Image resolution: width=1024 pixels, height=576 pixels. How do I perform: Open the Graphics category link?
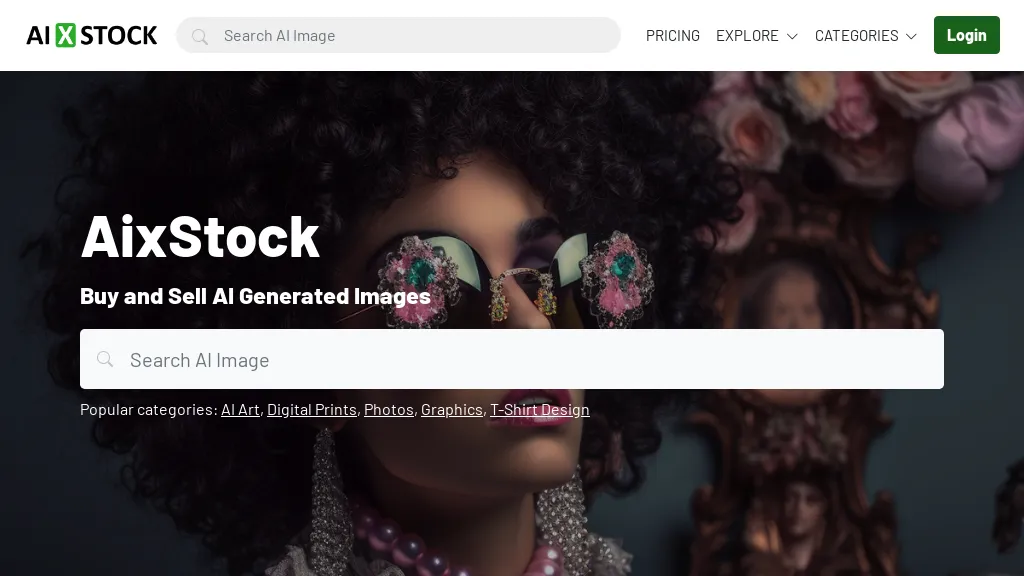[451, 409]
